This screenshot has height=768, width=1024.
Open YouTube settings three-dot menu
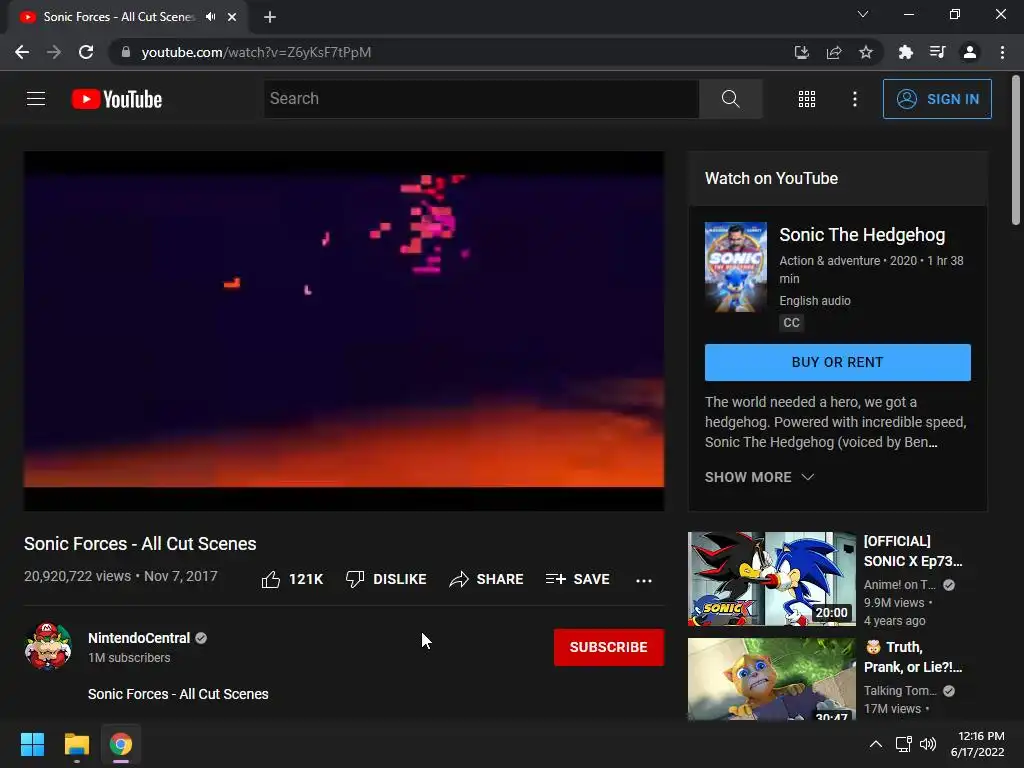tap(854, 99)
